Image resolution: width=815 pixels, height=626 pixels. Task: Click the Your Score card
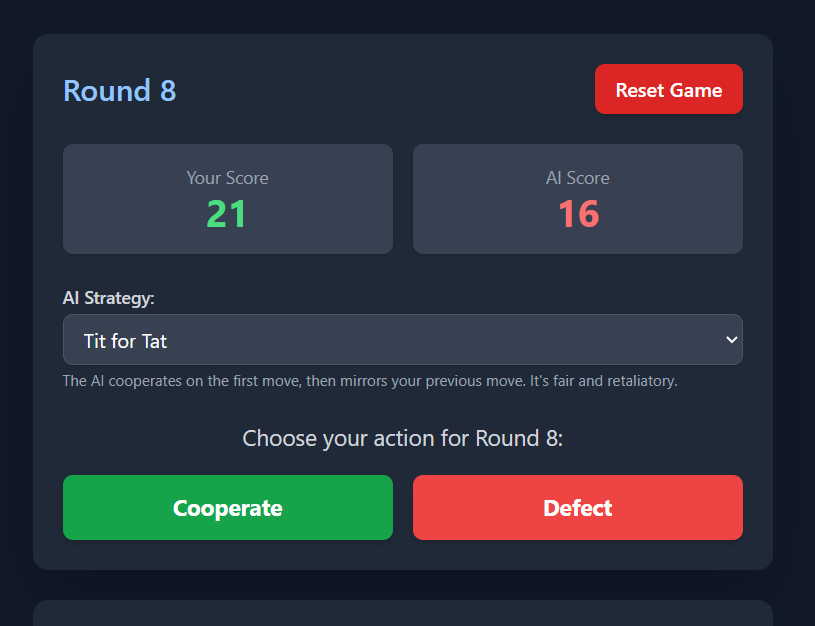(227, 198)
